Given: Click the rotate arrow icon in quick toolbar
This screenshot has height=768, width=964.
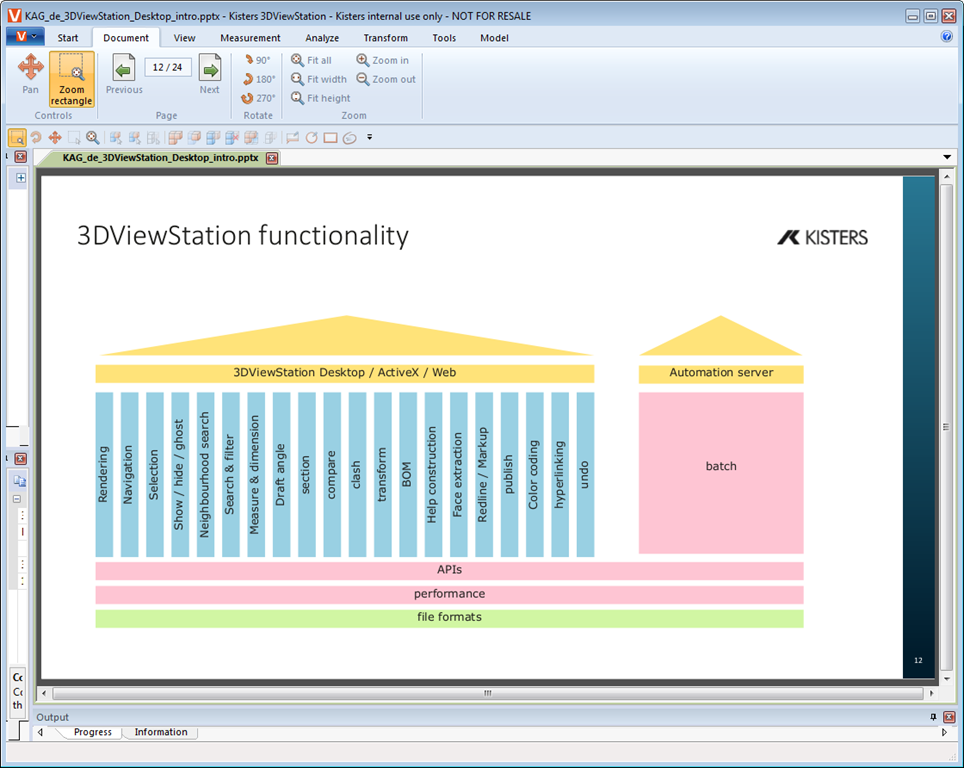Looking at the screenshot, I should [36, 137].
